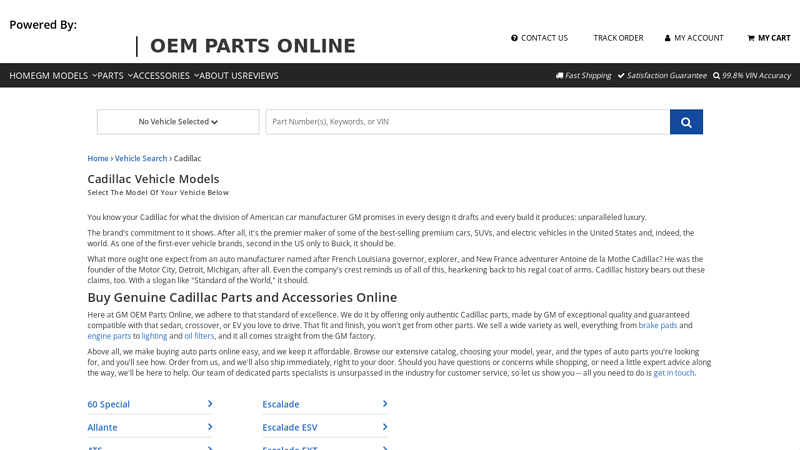Click the VIN Accuracy magnifier icon
This screenshot has height=450, width=800.
(716, 76)
